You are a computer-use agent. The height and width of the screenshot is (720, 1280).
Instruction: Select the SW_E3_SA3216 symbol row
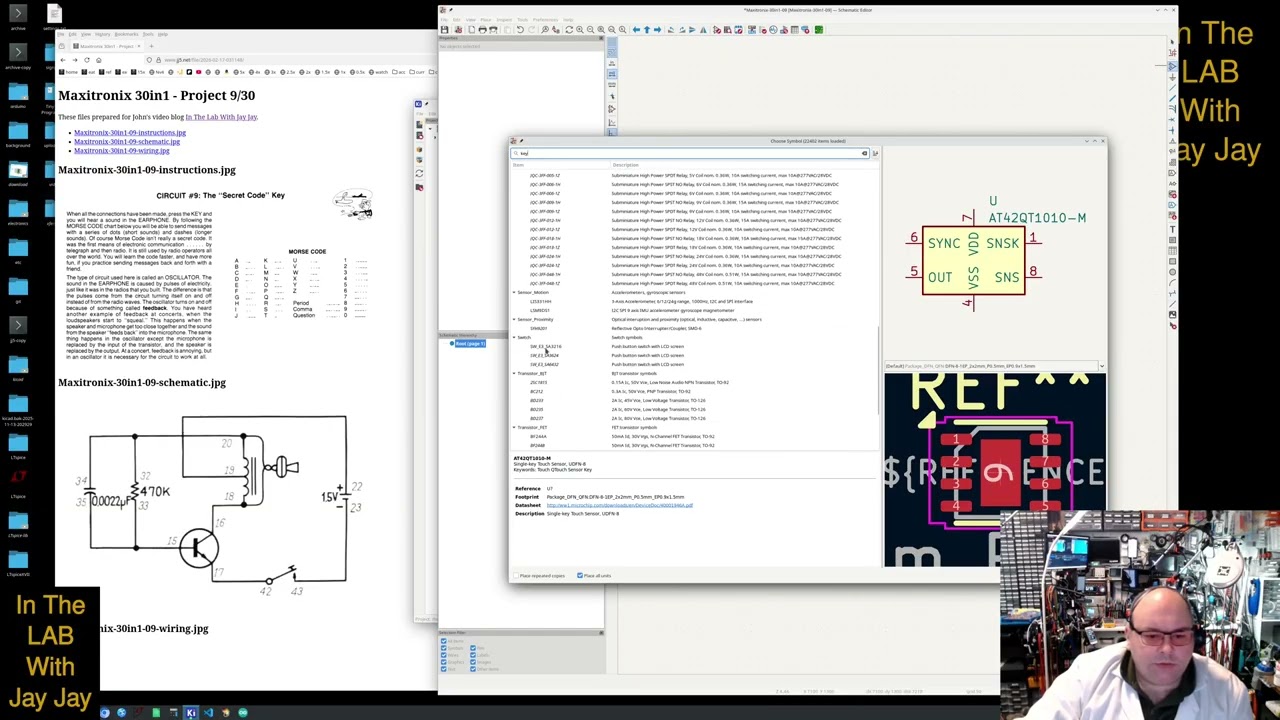click(545, 346)
